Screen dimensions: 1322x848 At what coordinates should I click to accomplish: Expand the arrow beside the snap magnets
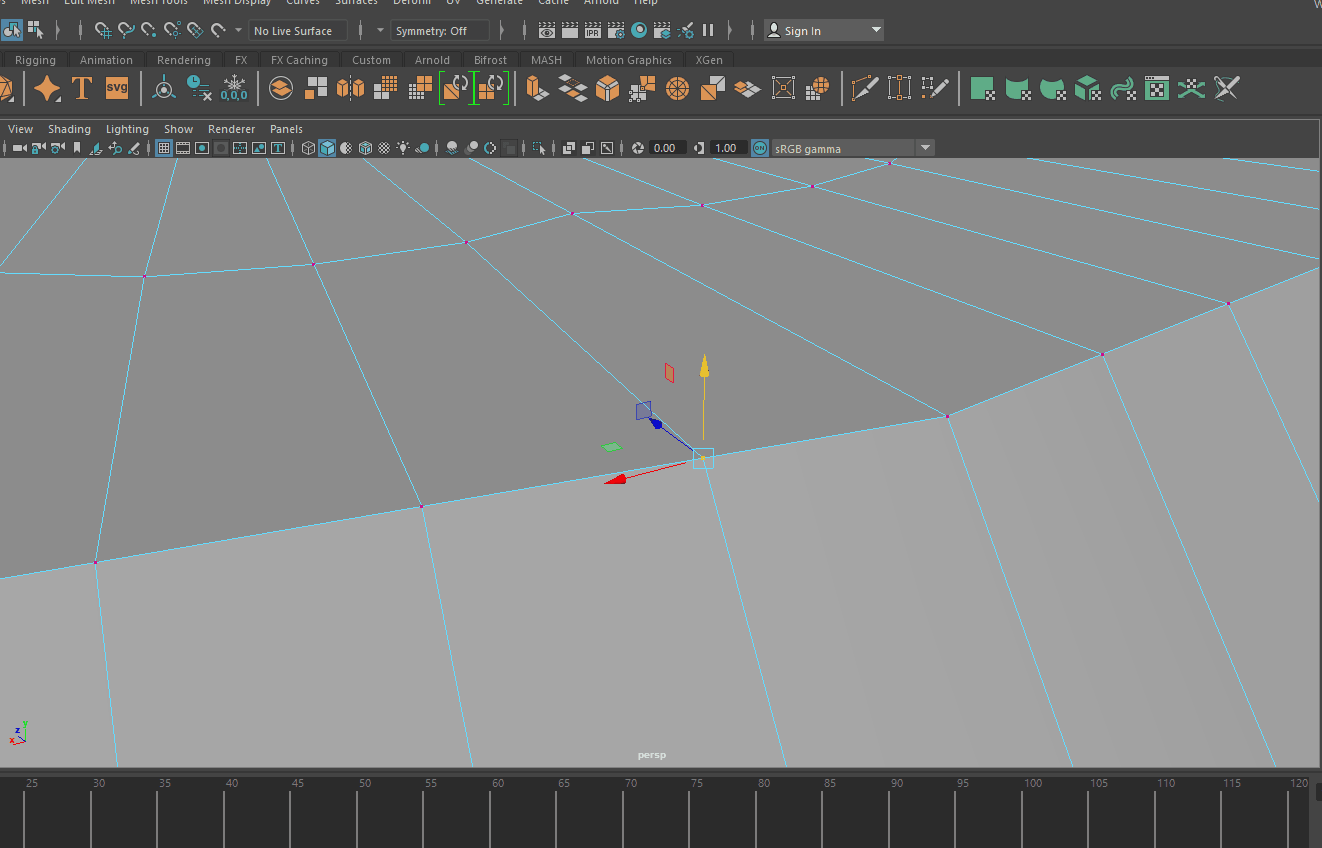coord(238,30)
